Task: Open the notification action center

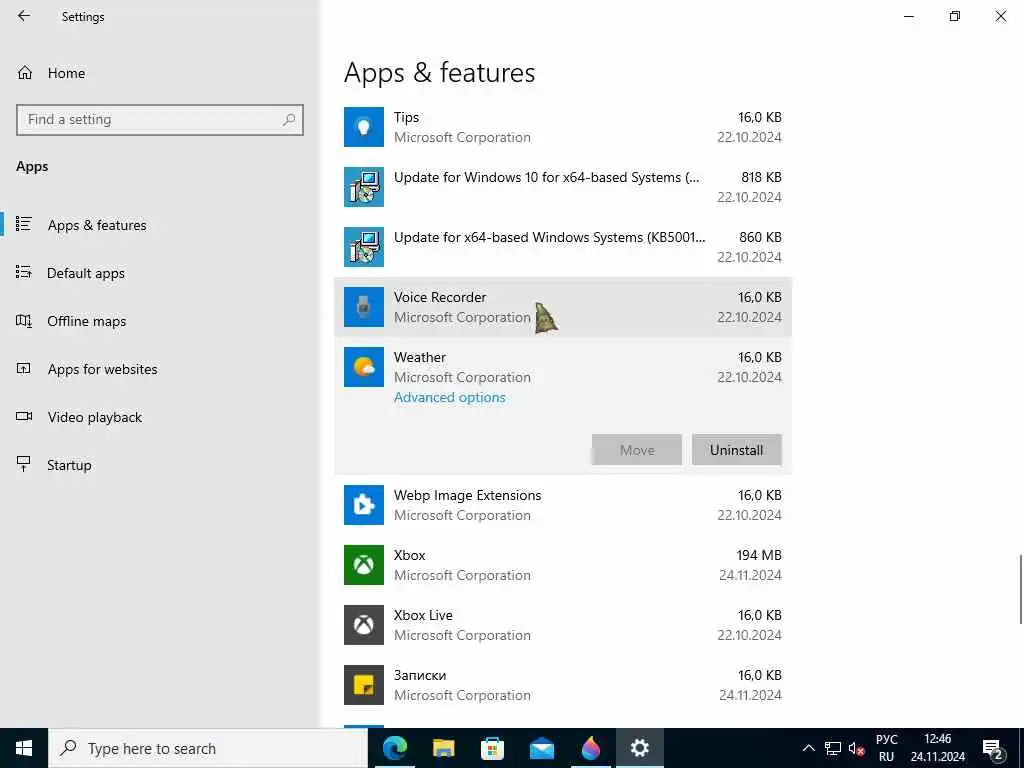Action: 993,749
